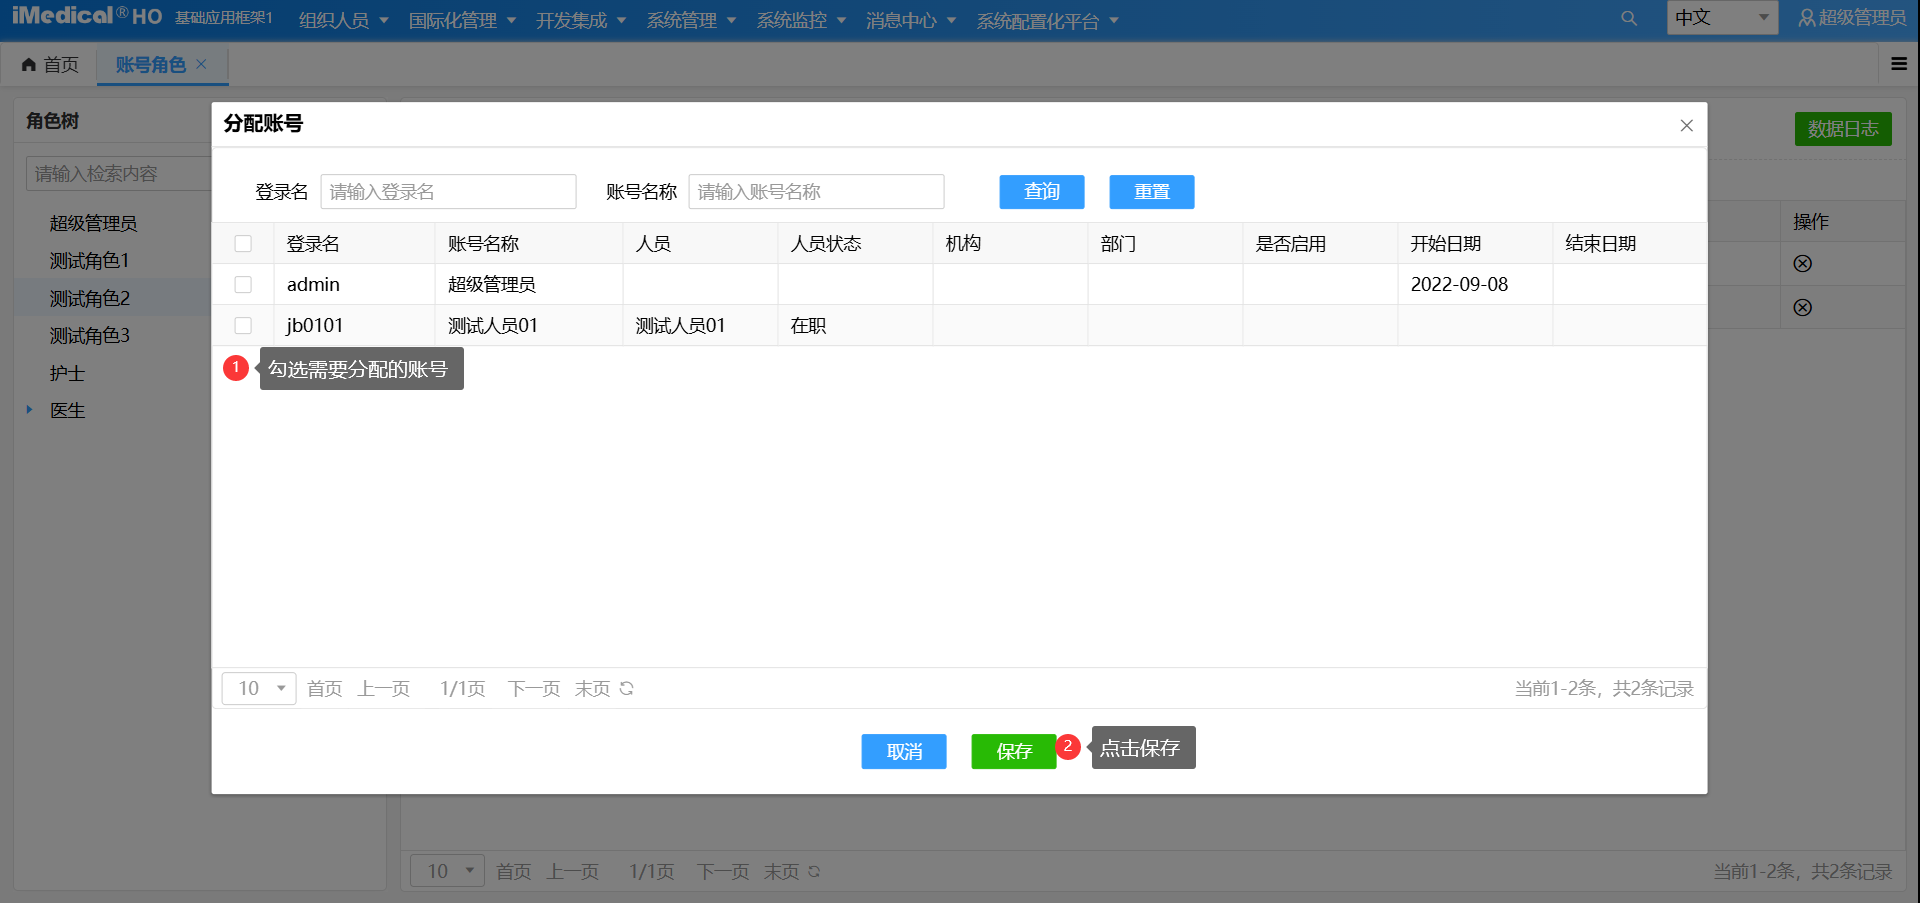This screenshot has height=903, width=1920.
Task: Expand the 医生 node in role tree
Action: (29, 410)
